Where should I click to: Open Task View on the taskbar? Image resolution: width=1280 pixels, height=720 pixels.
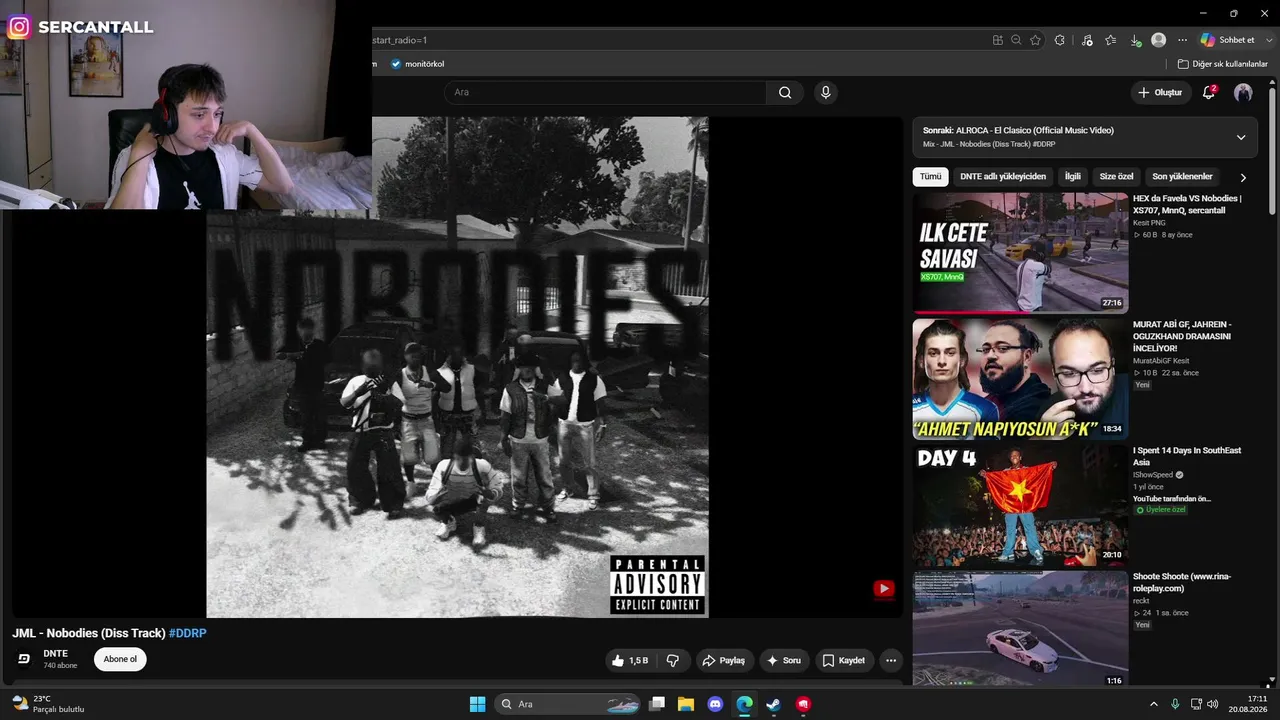click(x=657, y=704)
